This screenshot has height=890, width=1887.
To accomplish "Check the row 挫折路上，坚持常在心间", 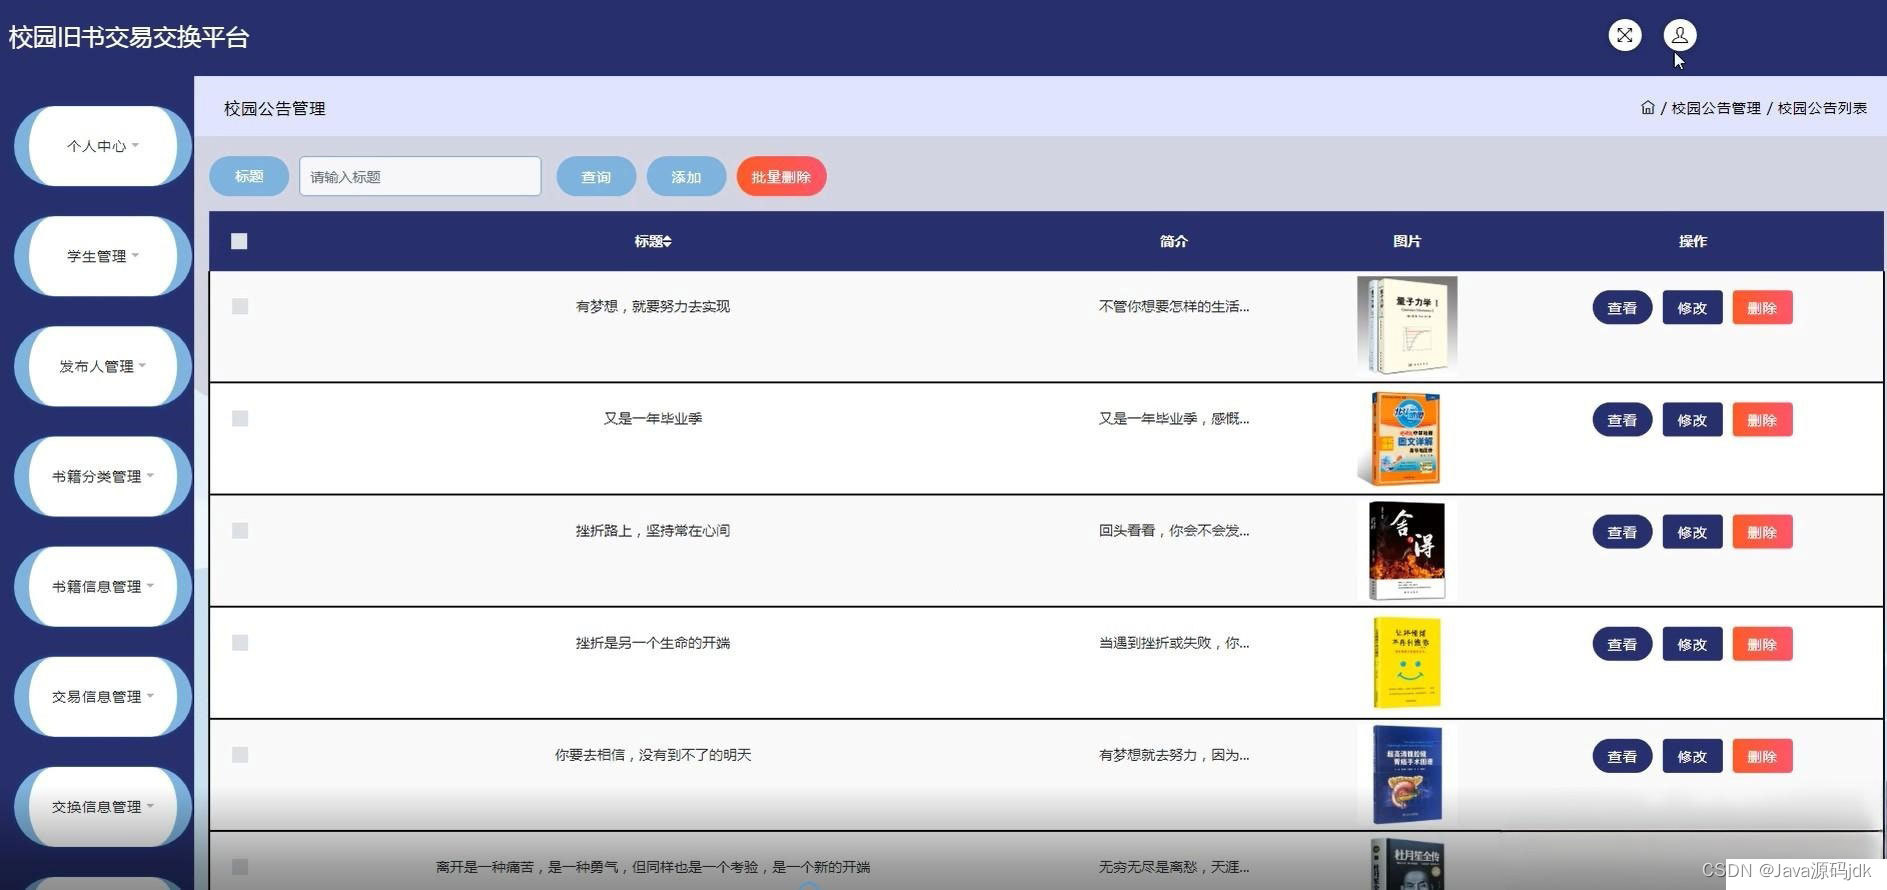I will click(240, 530).
